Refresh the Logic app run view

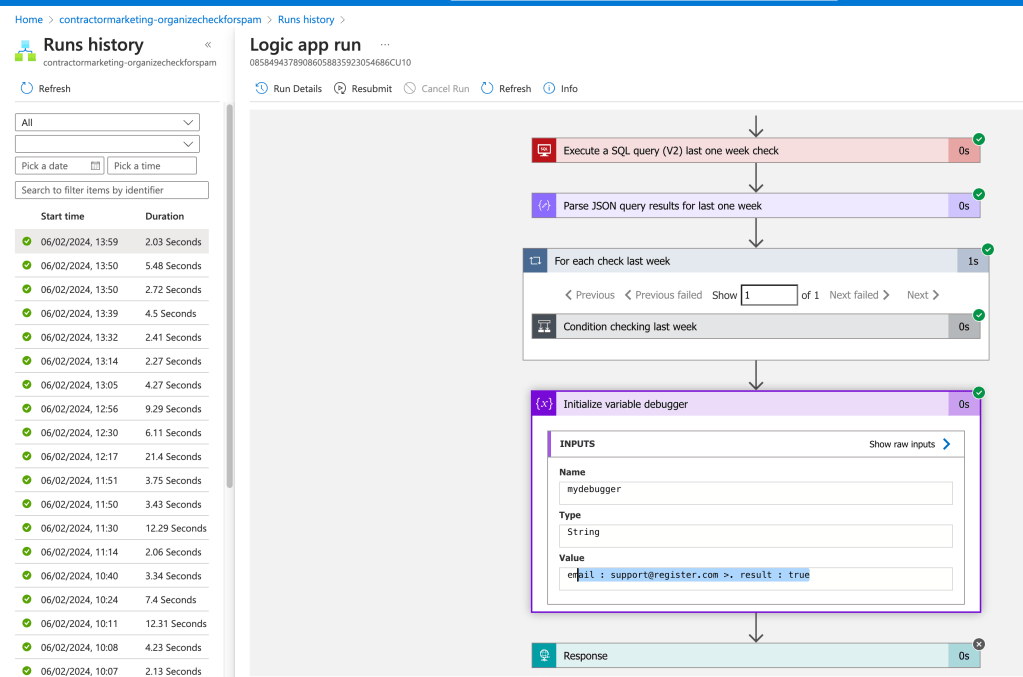pos(506,88)
